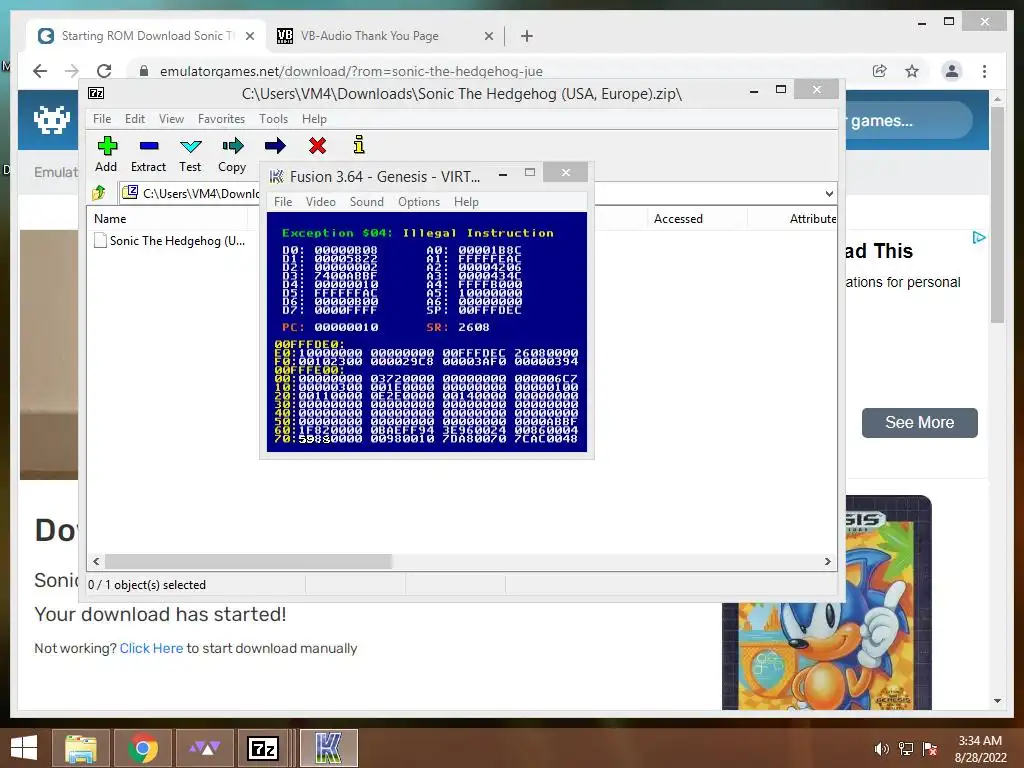Click the blue Move arrow icon
This screenshot has width=1024, height=768.
point(275,146)
